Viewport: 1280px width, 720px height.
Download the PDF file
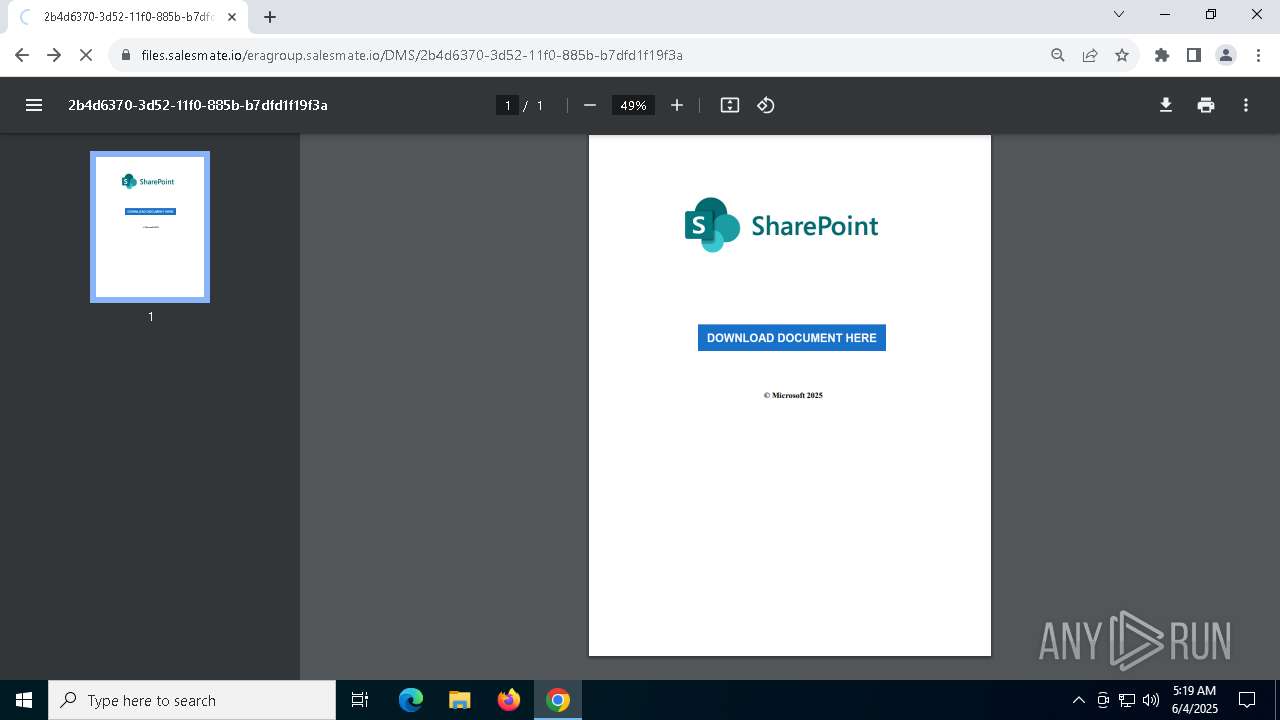(1166, 105)
